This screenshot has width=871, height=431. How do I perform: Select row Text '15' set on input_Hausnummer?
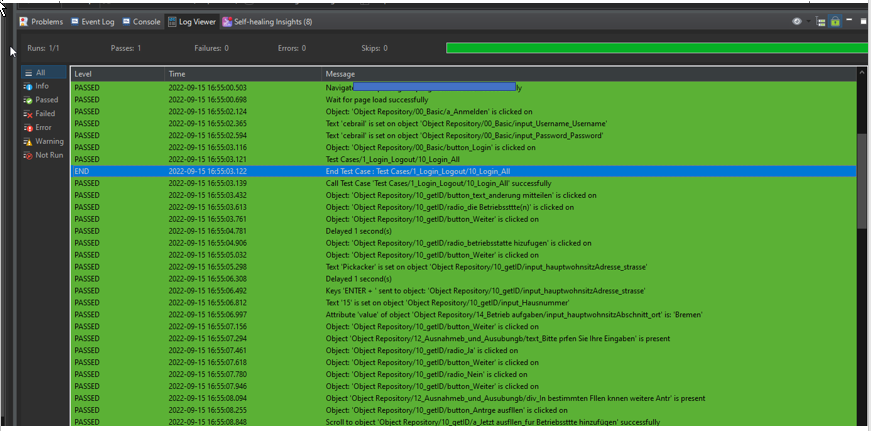pos(464,303)
